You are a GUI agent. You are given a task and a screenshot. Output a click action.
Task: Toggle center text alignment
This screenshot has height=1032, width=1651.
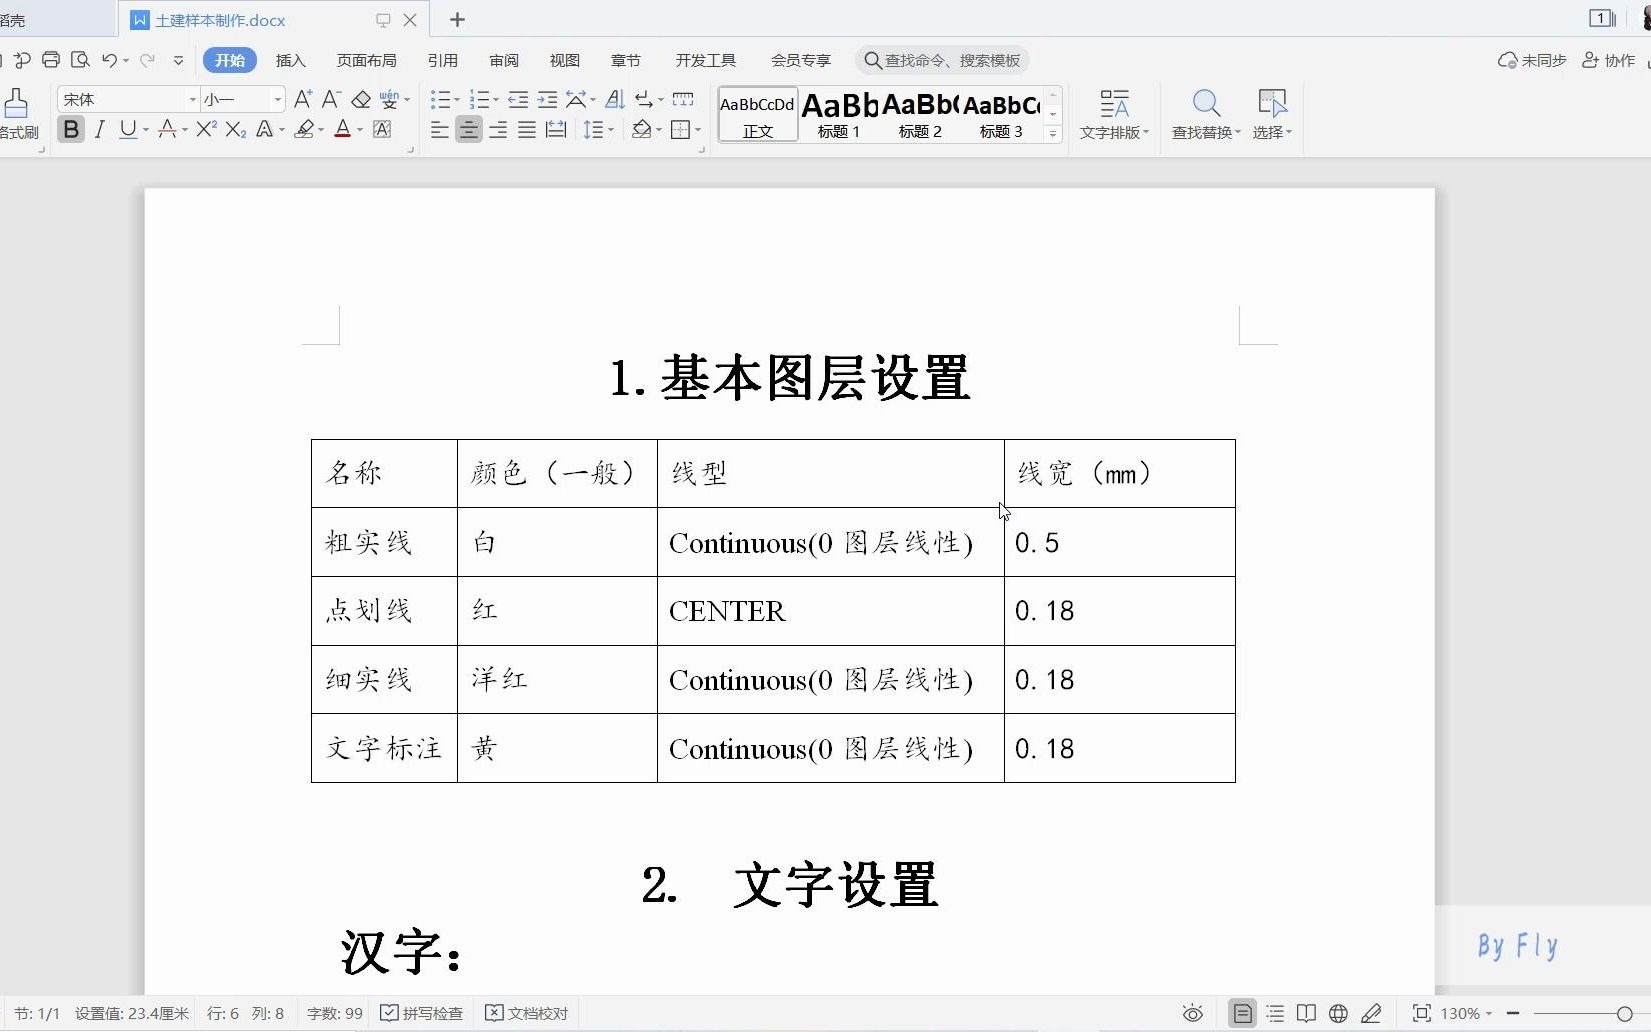468,129
